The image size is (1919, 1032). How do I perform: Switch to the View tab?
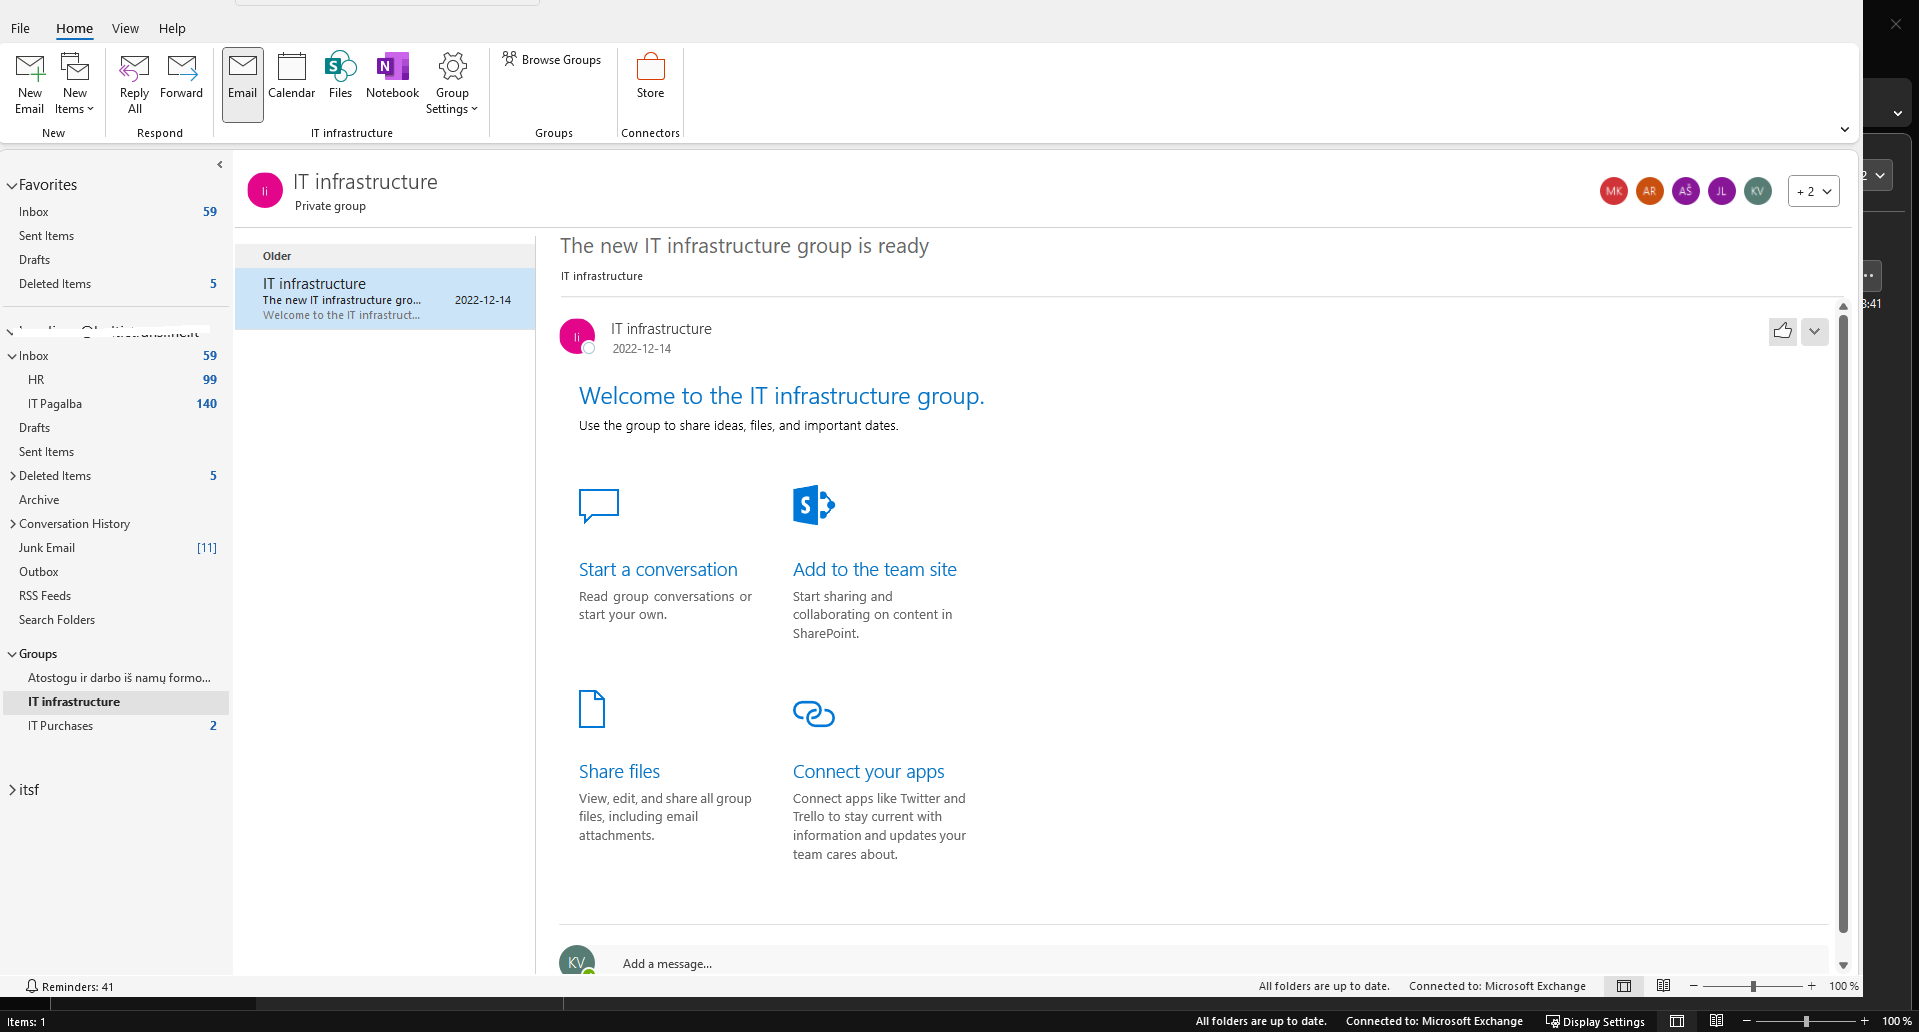point(125,28)
